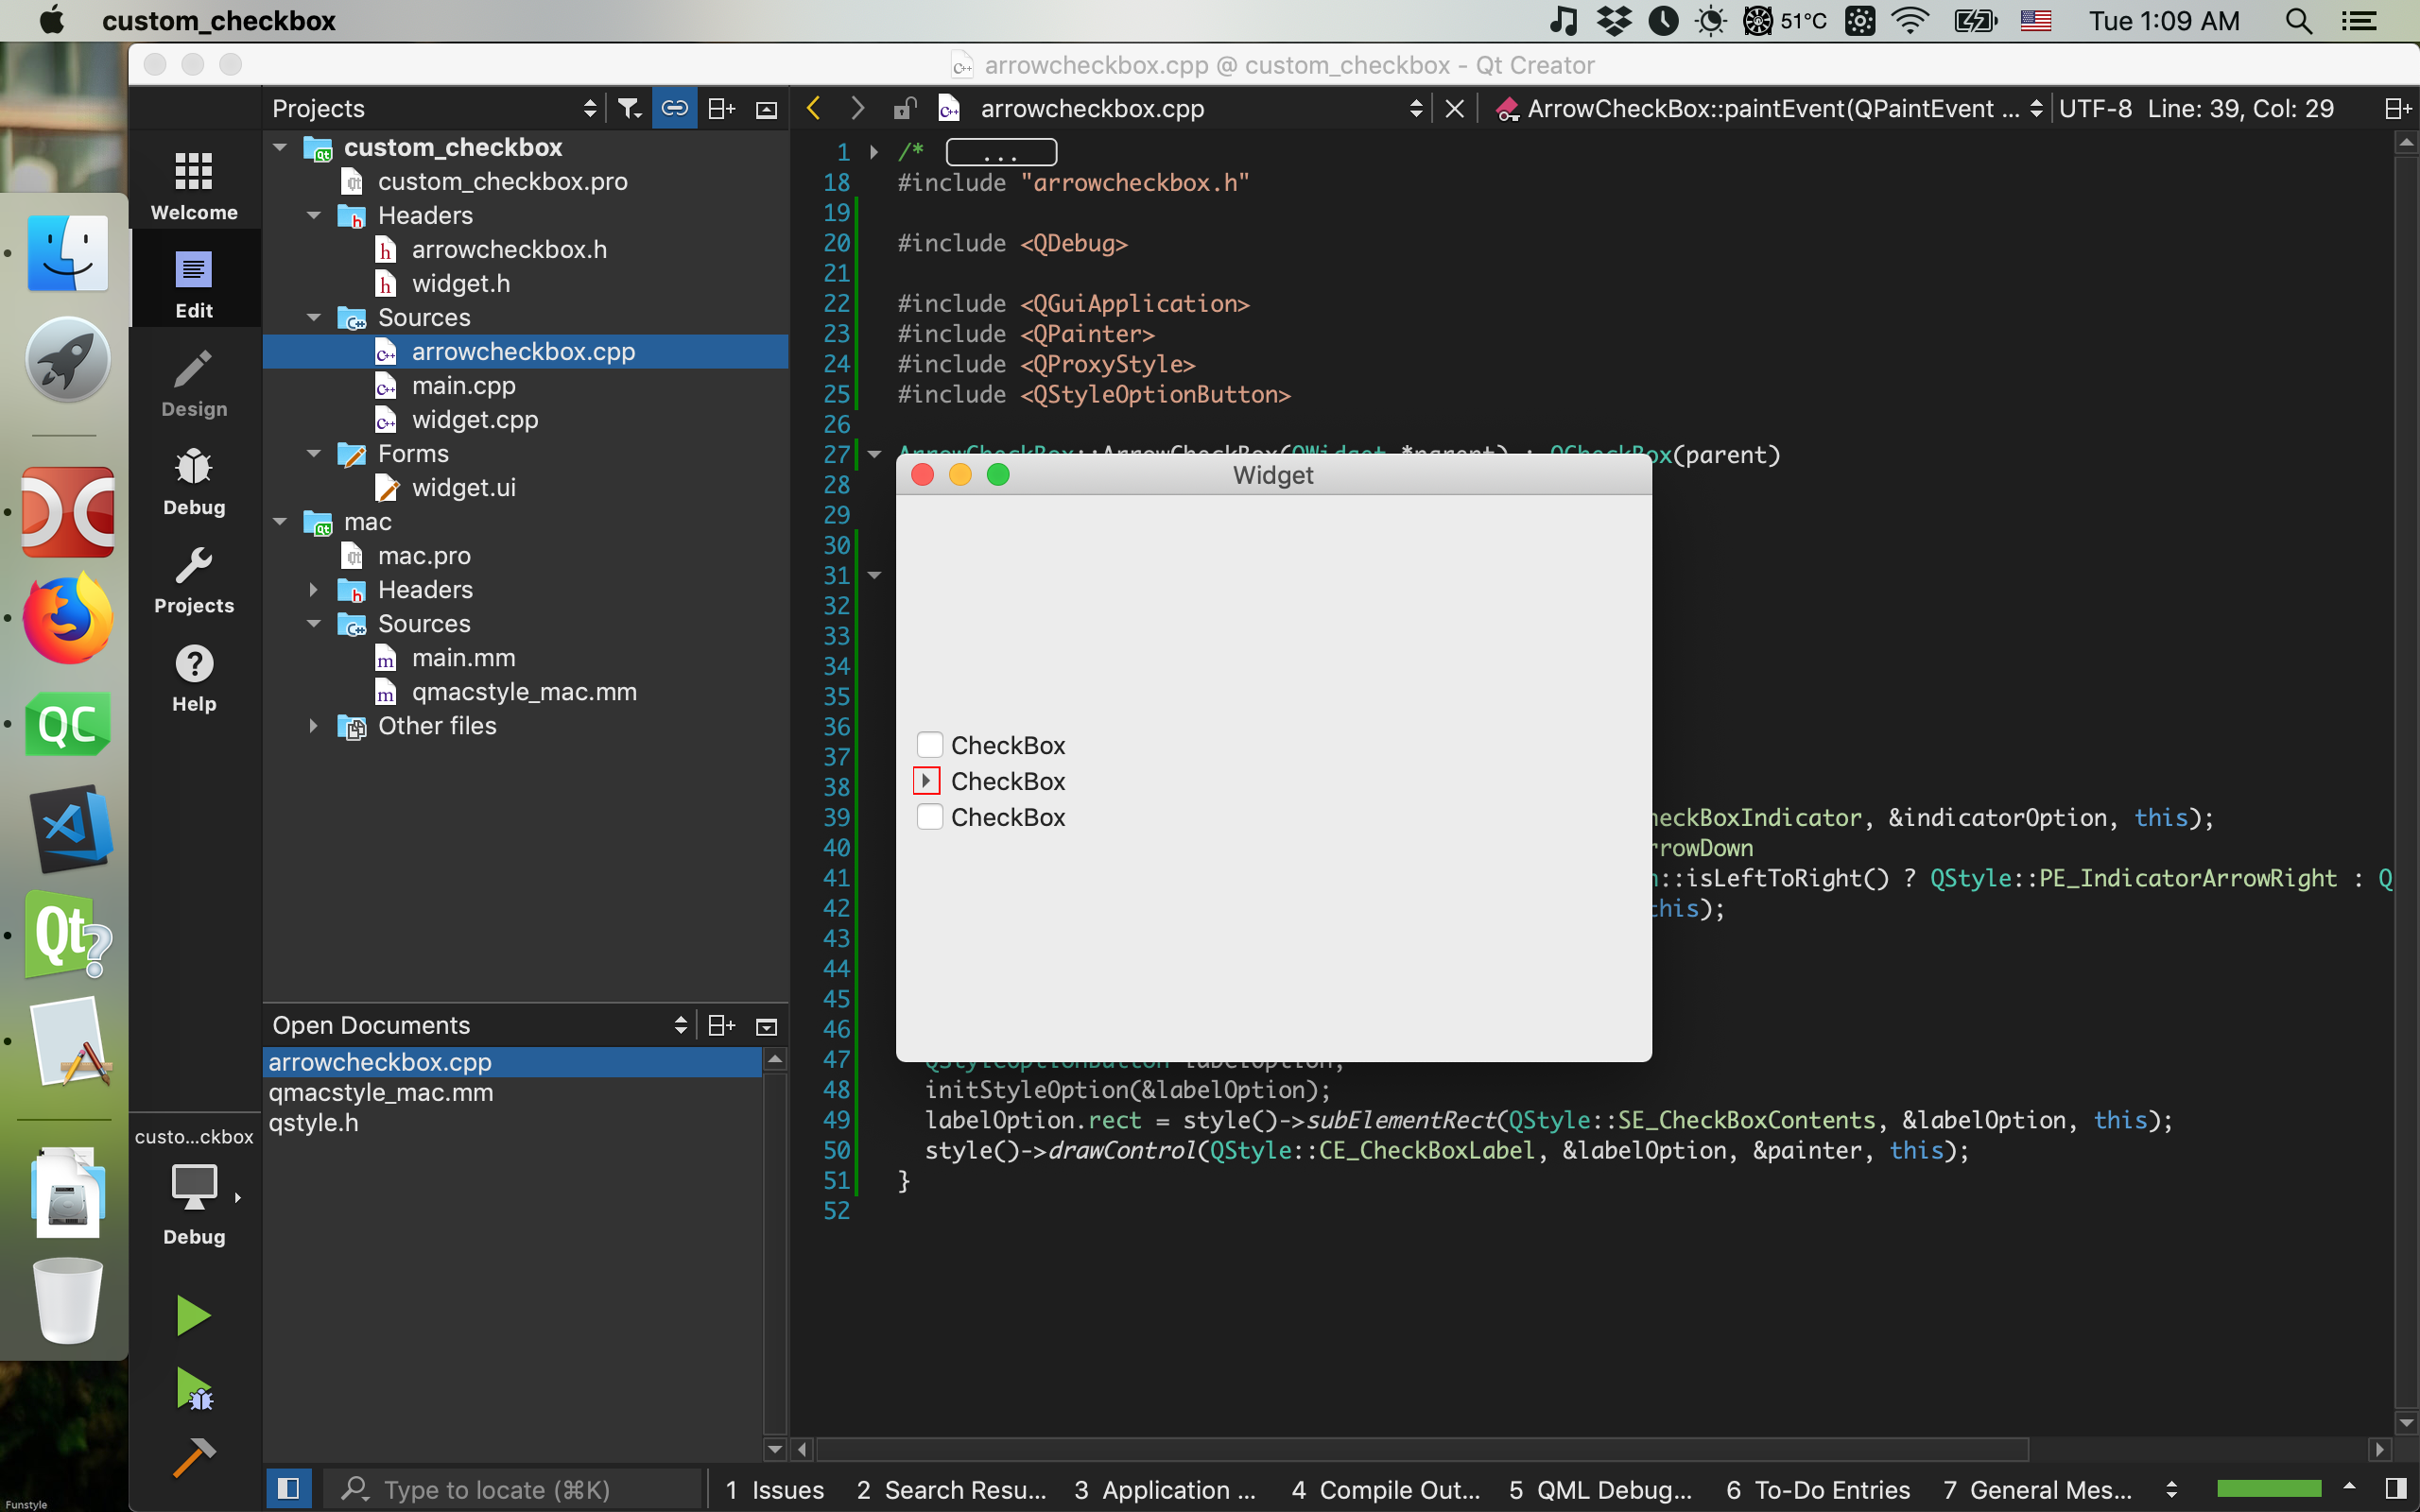This screenshot has width=2420, height=1512.
Task: Build the project with the hammer icon
Action: [193, 1456]
